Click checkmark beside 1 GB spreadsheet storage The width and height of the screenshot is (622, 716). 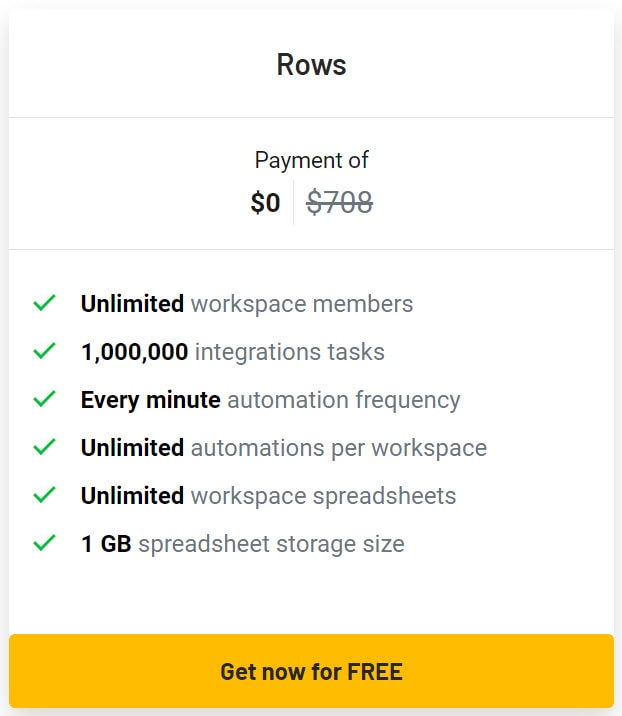coord(44,542)
